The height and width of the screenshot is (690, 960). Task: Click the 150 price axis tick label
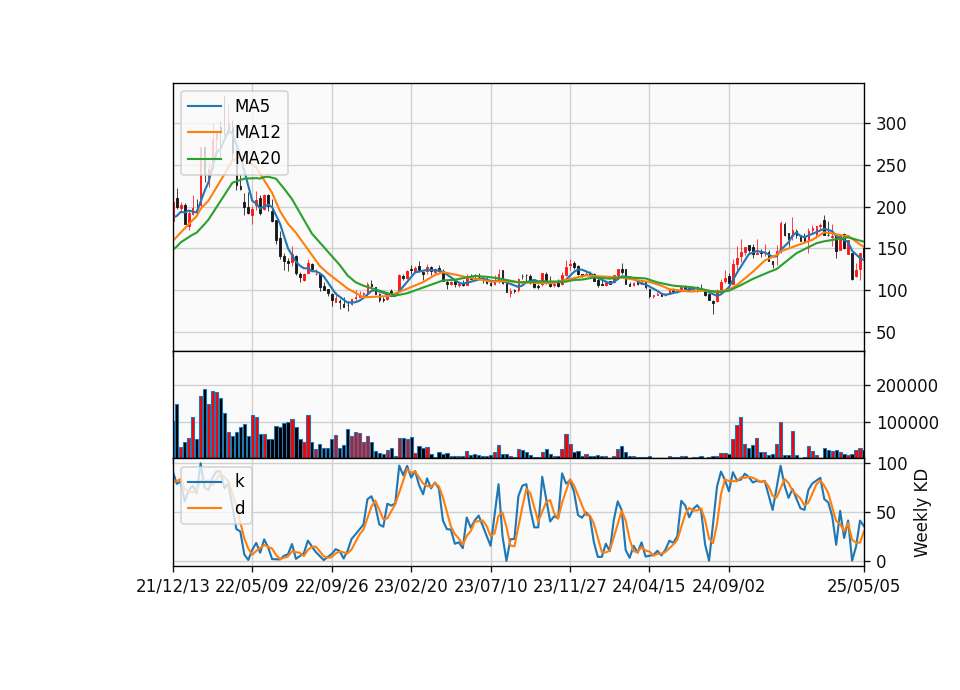coord(891,249)
